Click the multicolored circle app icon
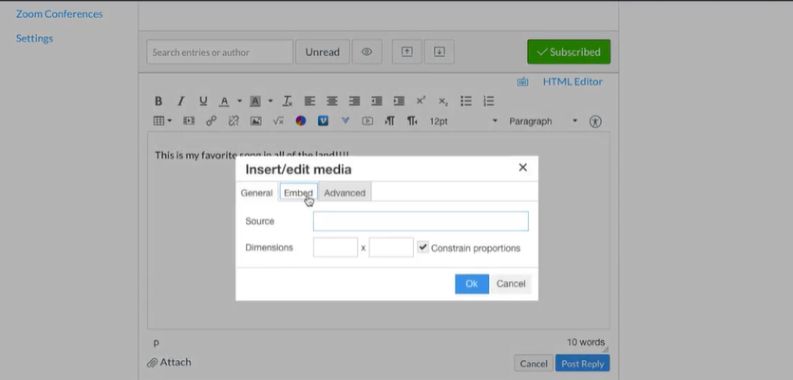 pyautogui.click(x=301, y=121)
